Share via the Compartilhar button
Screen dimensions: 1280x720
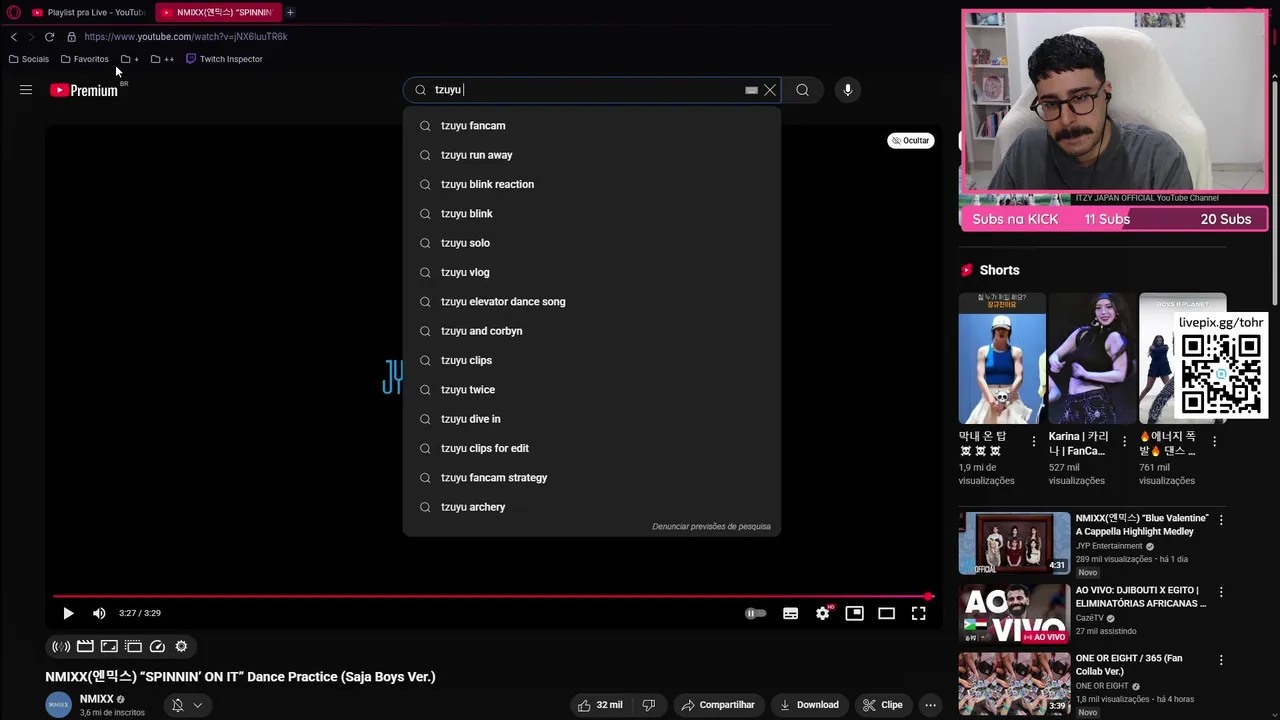tap(717, 705)
